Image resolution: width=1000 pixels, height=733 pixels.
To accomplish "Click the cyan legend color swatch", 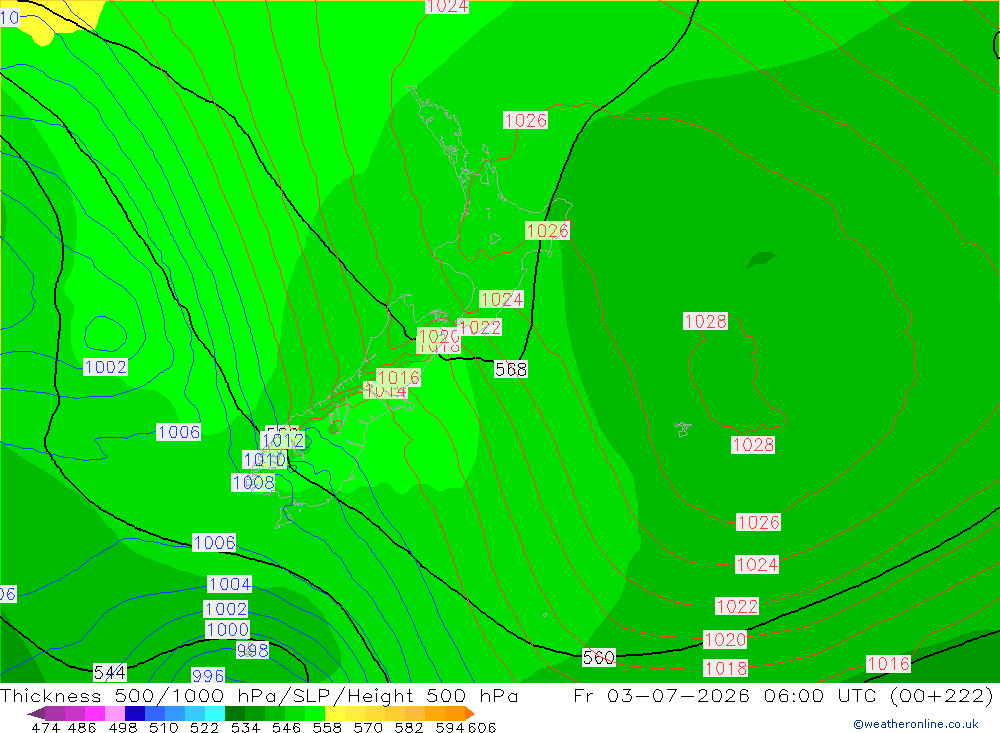I will [215, 713].
